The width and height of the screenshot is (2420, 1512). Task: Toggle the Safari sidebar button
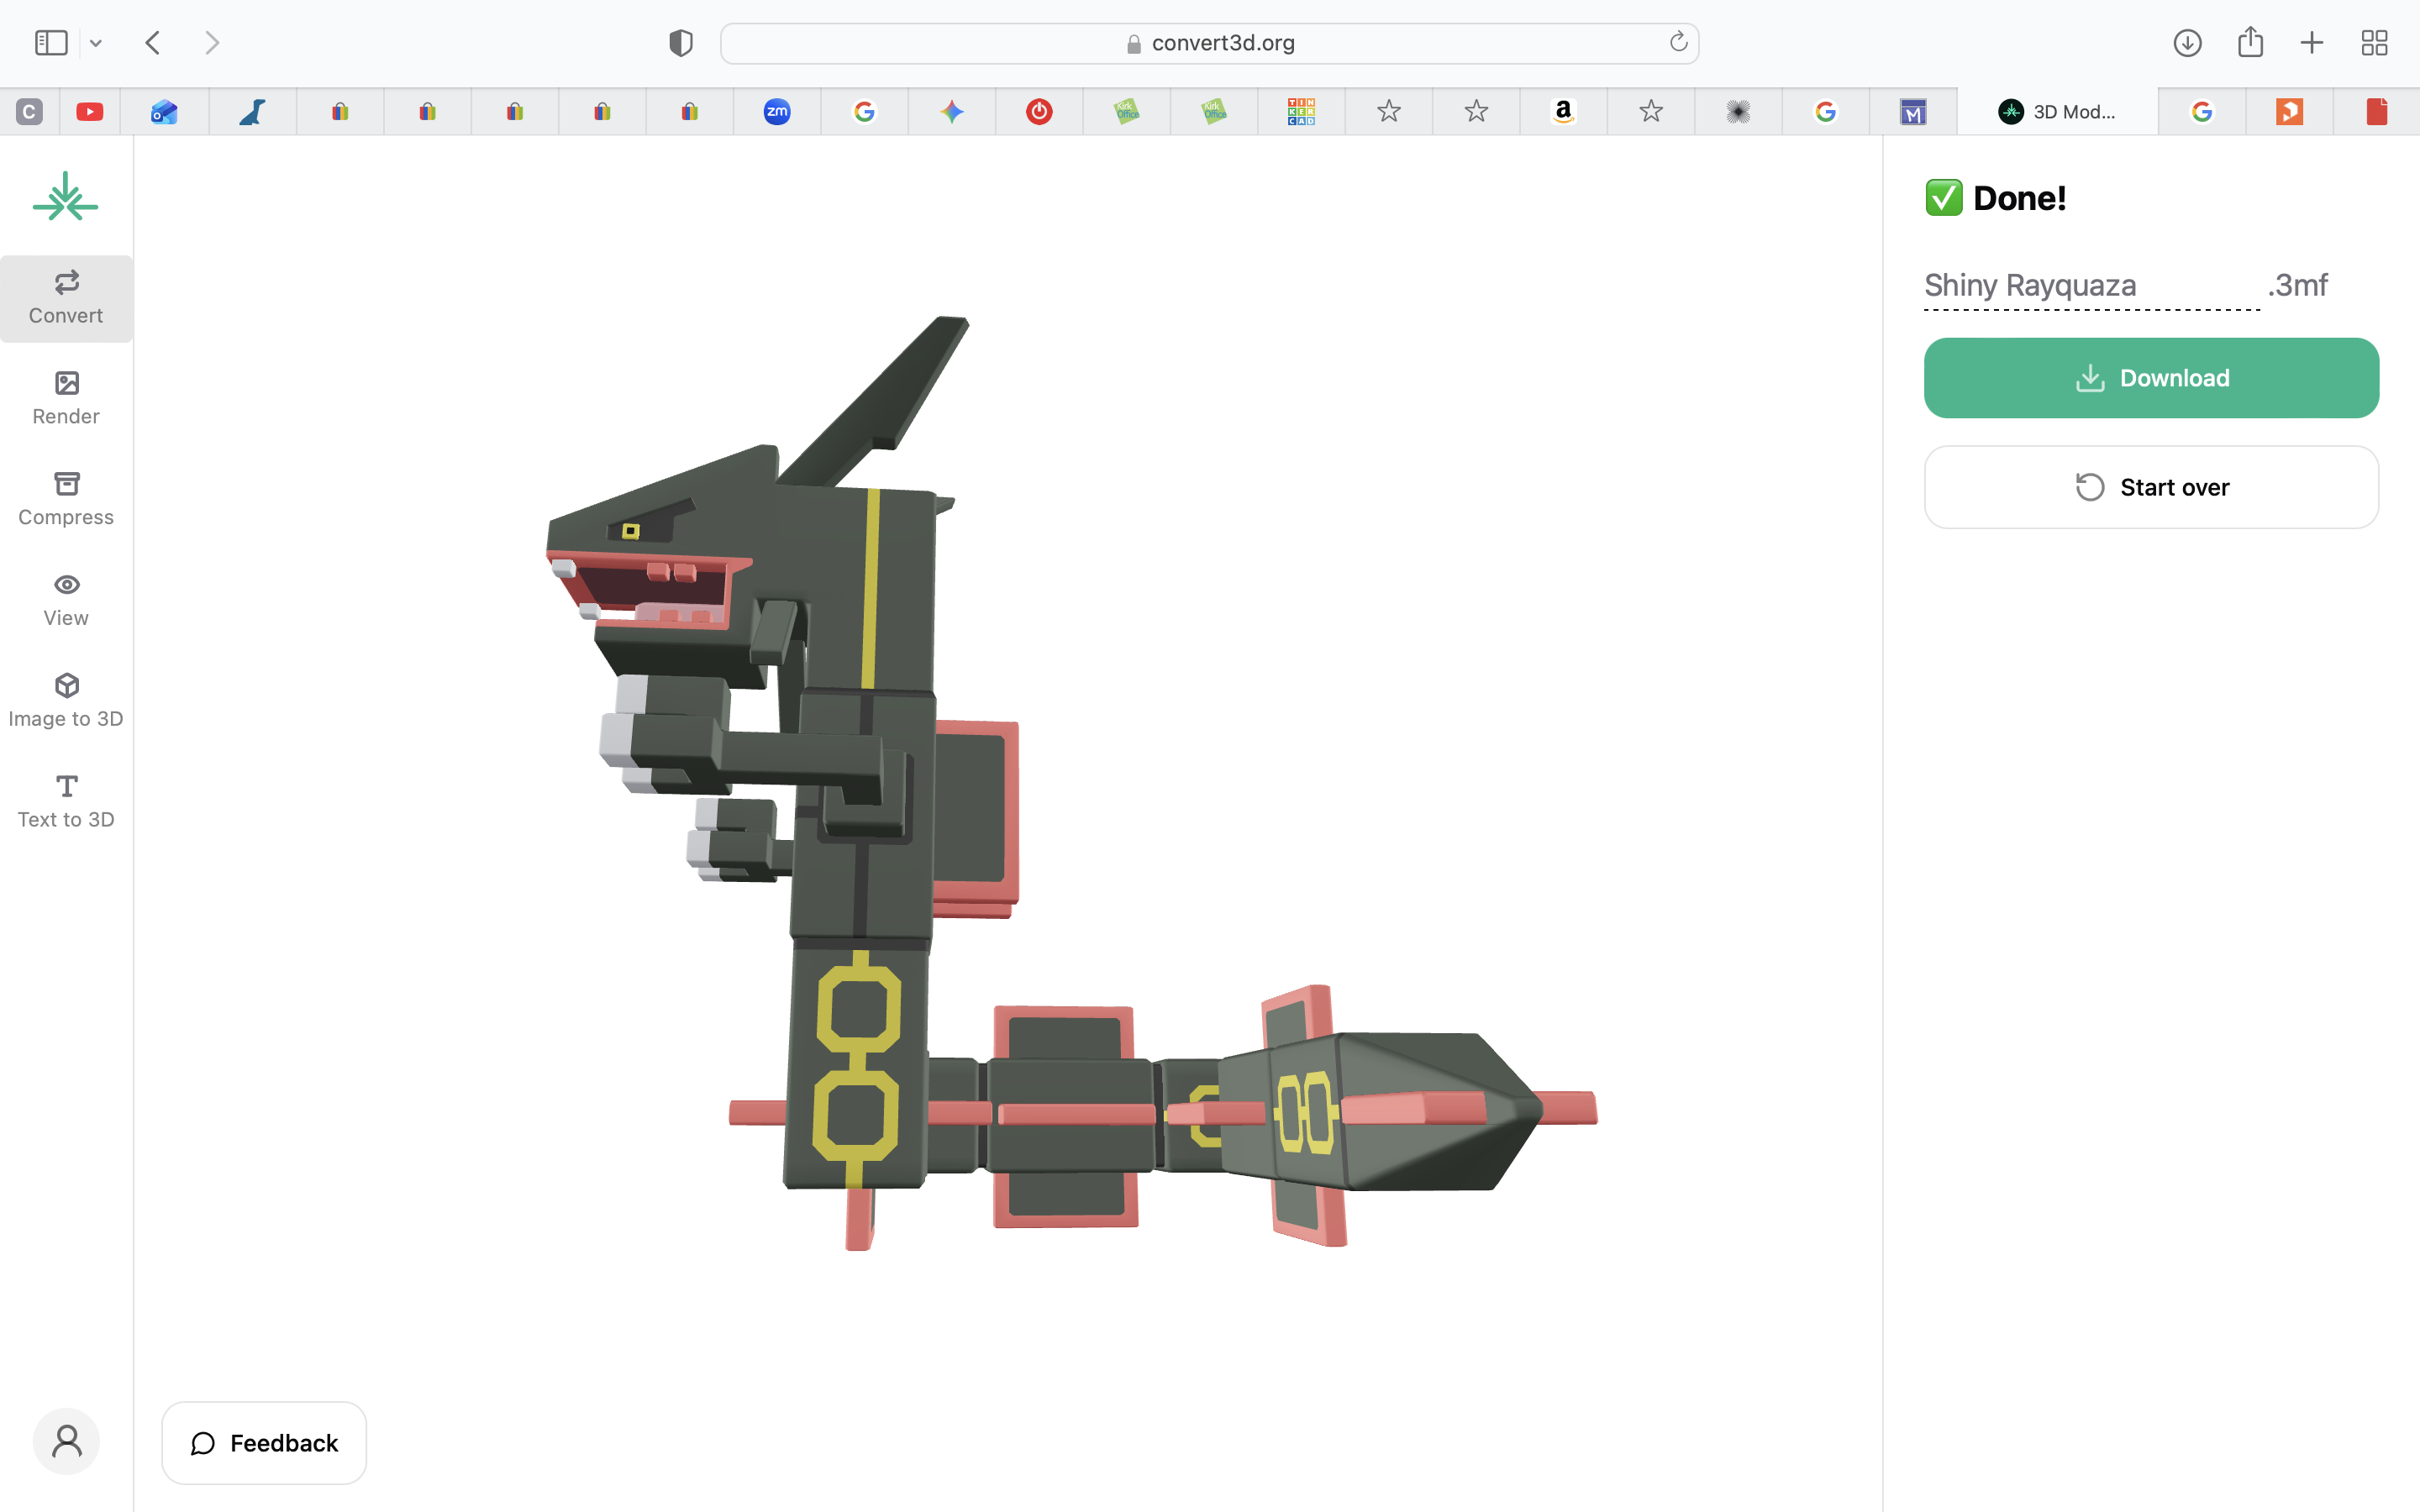pyautogui.click(x=51, y=43)
